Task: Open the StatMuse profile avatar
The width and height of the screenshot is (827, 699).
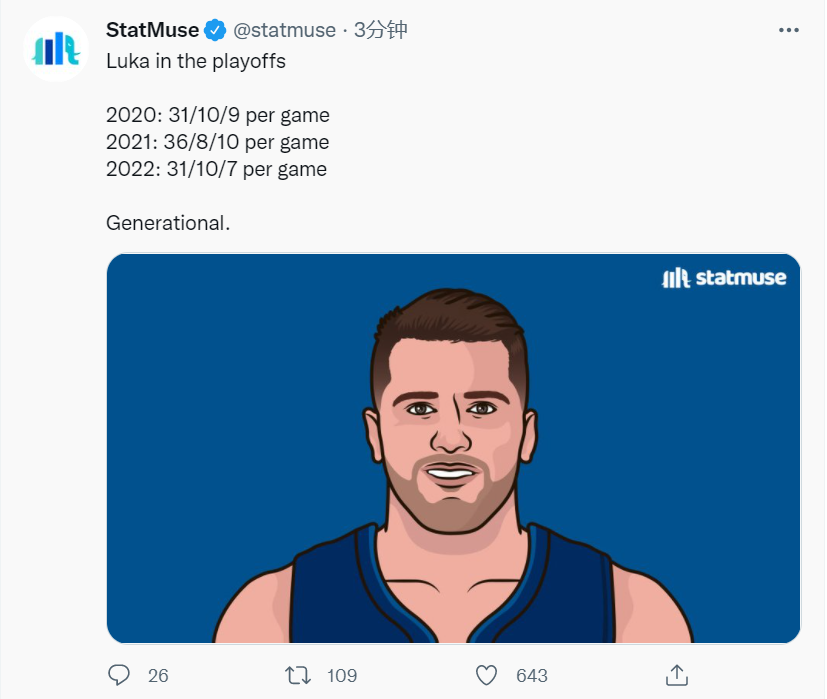Action: (x=56, y=49)
